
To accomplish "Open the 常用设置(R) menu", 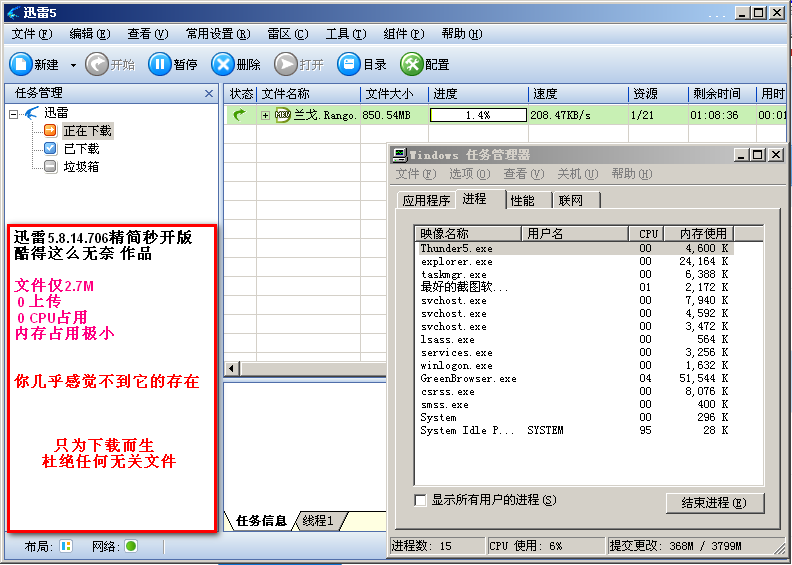I will [218, 34].
